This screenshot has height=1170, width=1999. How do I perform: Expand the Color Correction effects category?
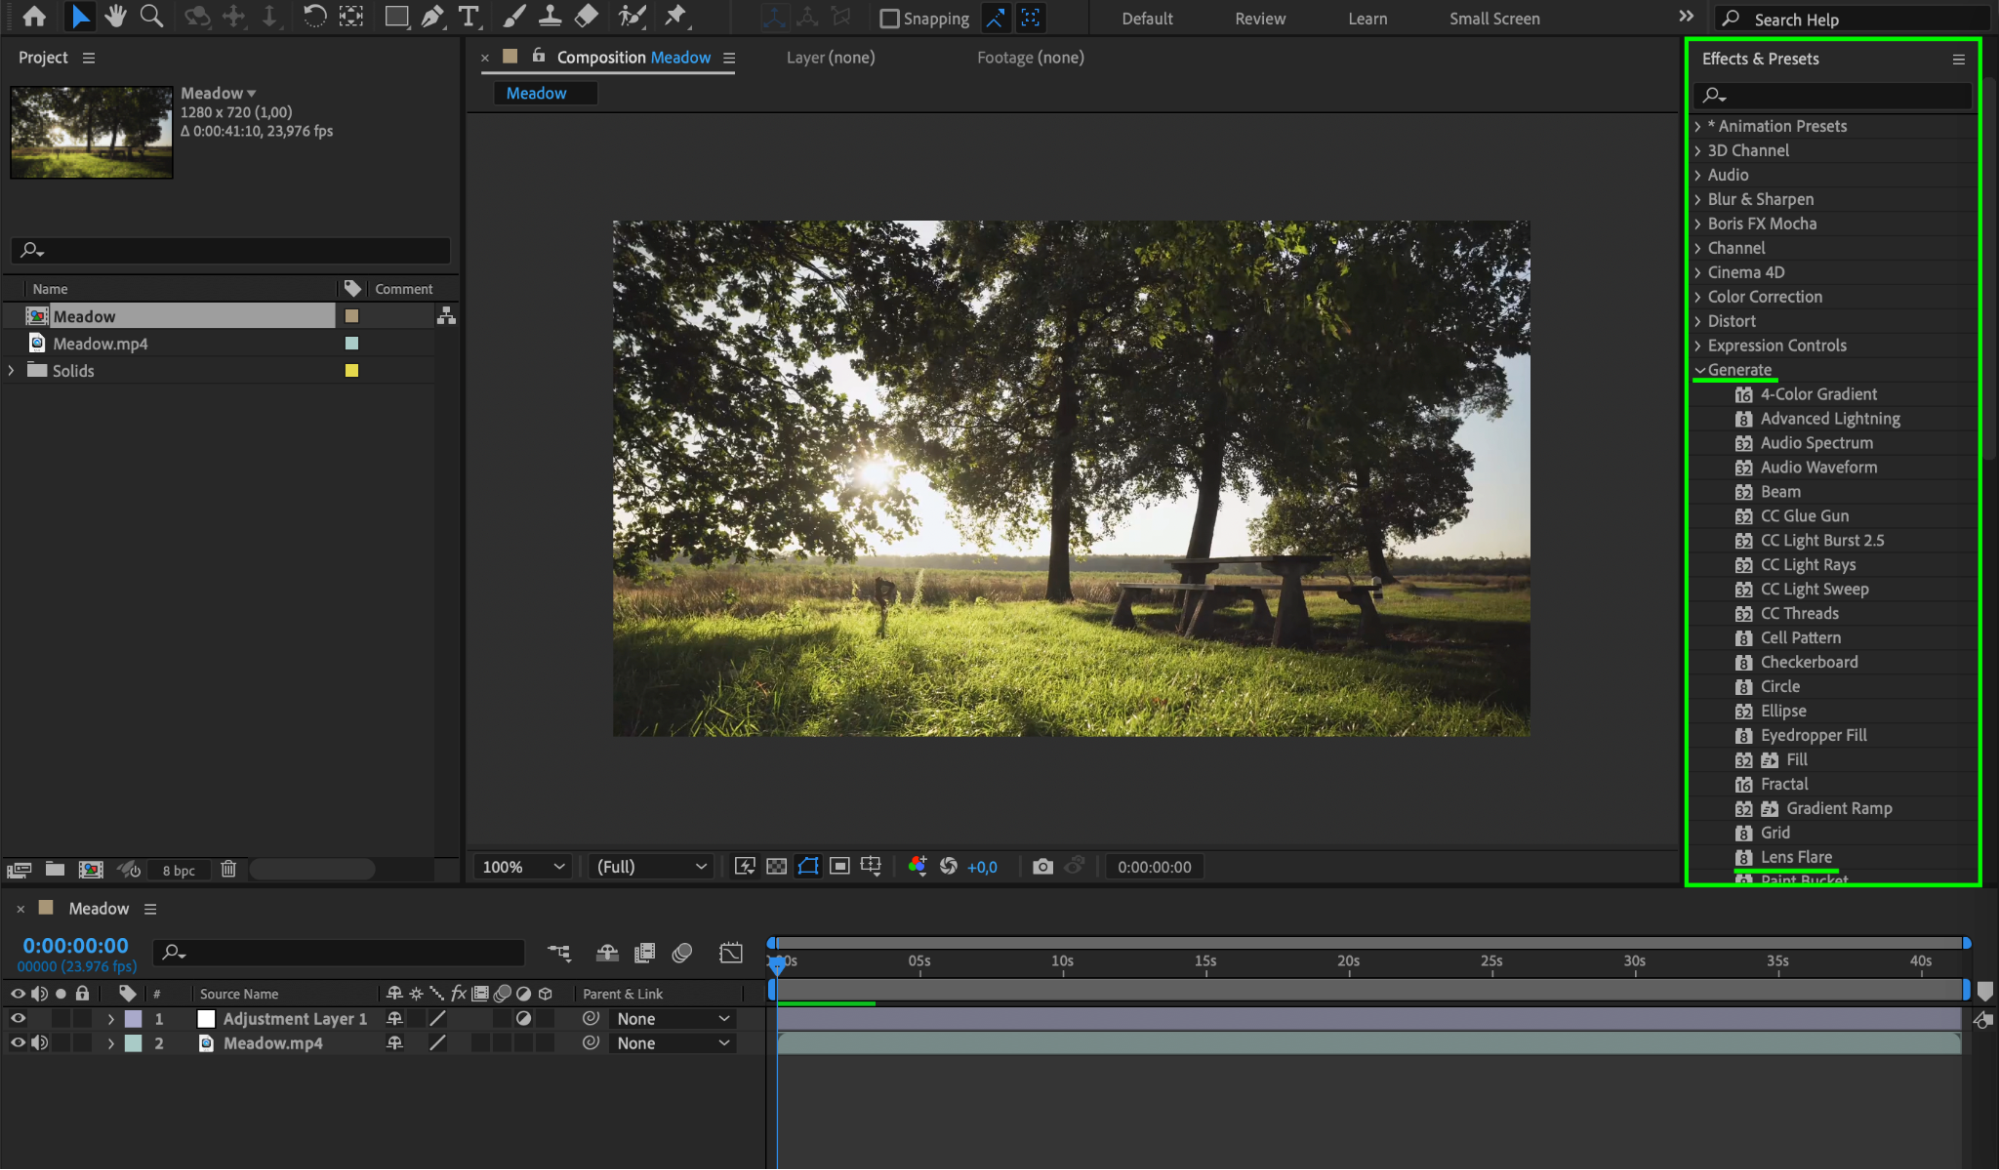click(x=1698, y=297)
